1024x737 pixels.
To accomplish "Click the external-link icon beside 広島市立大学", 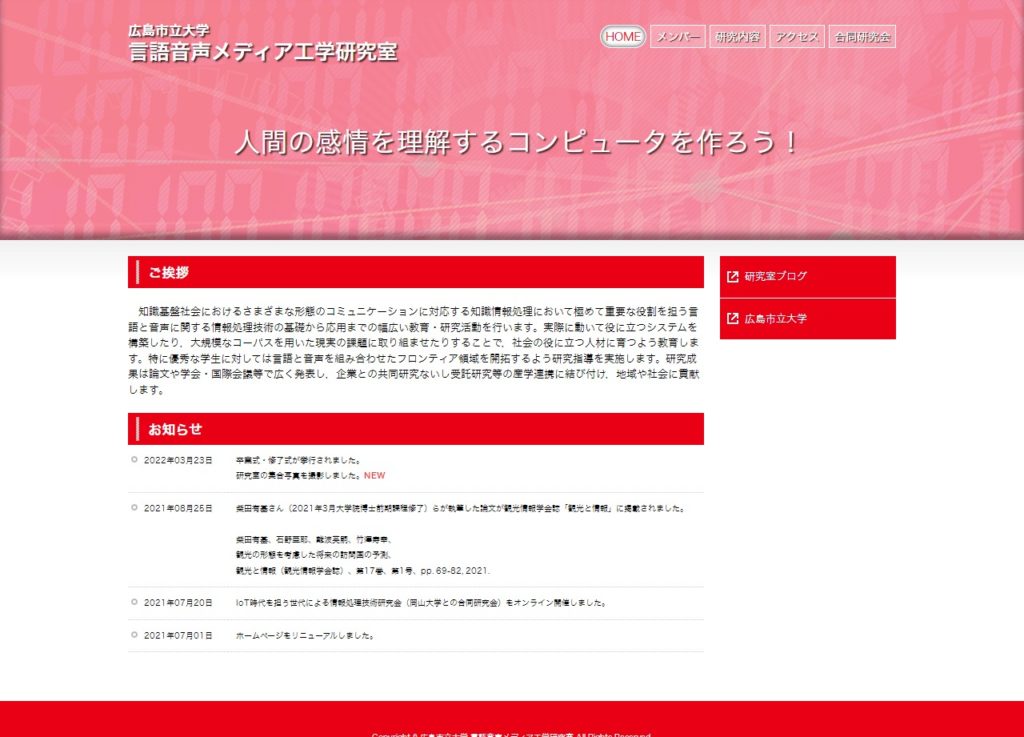I will point(733,319).
